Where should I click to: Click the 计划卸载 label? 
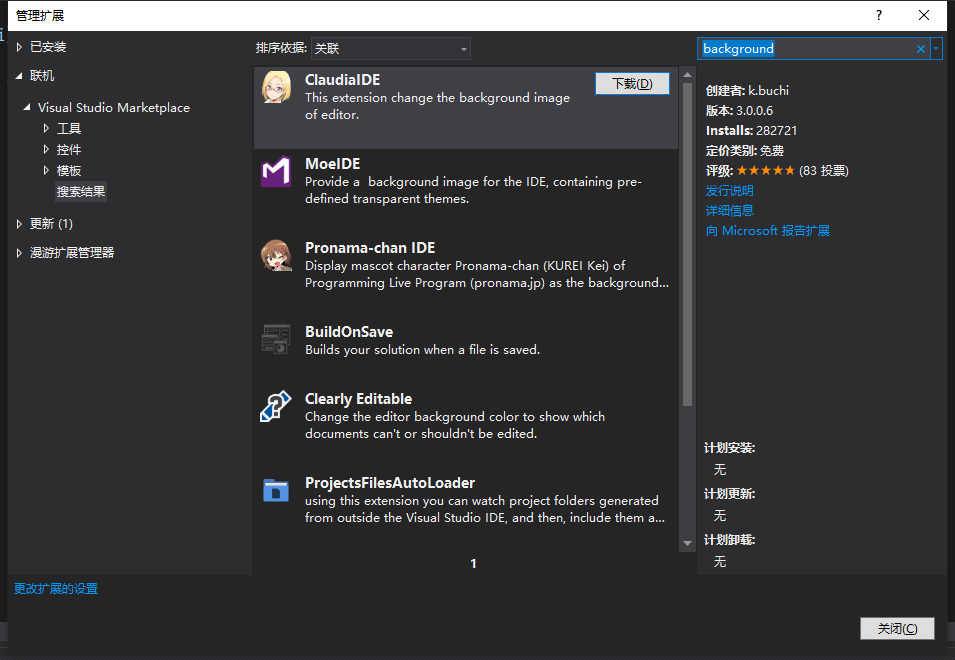pyautogui.click(x=730, y=540)
